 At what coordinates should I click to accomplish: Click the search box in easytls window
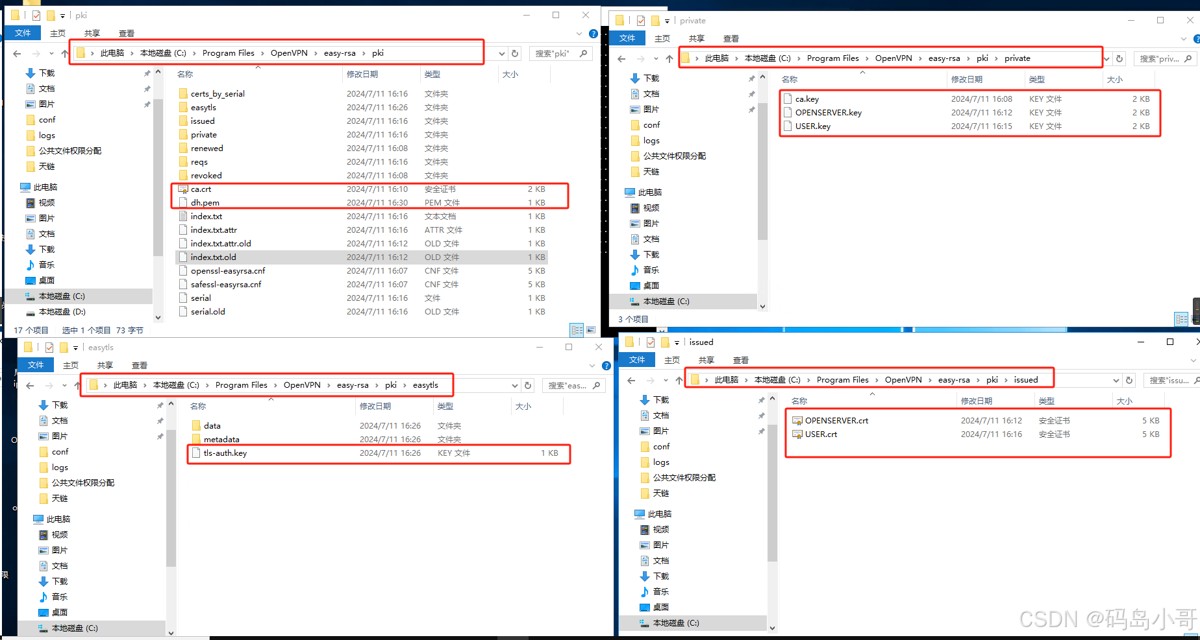pyautogui.click(x=575, y=385)
